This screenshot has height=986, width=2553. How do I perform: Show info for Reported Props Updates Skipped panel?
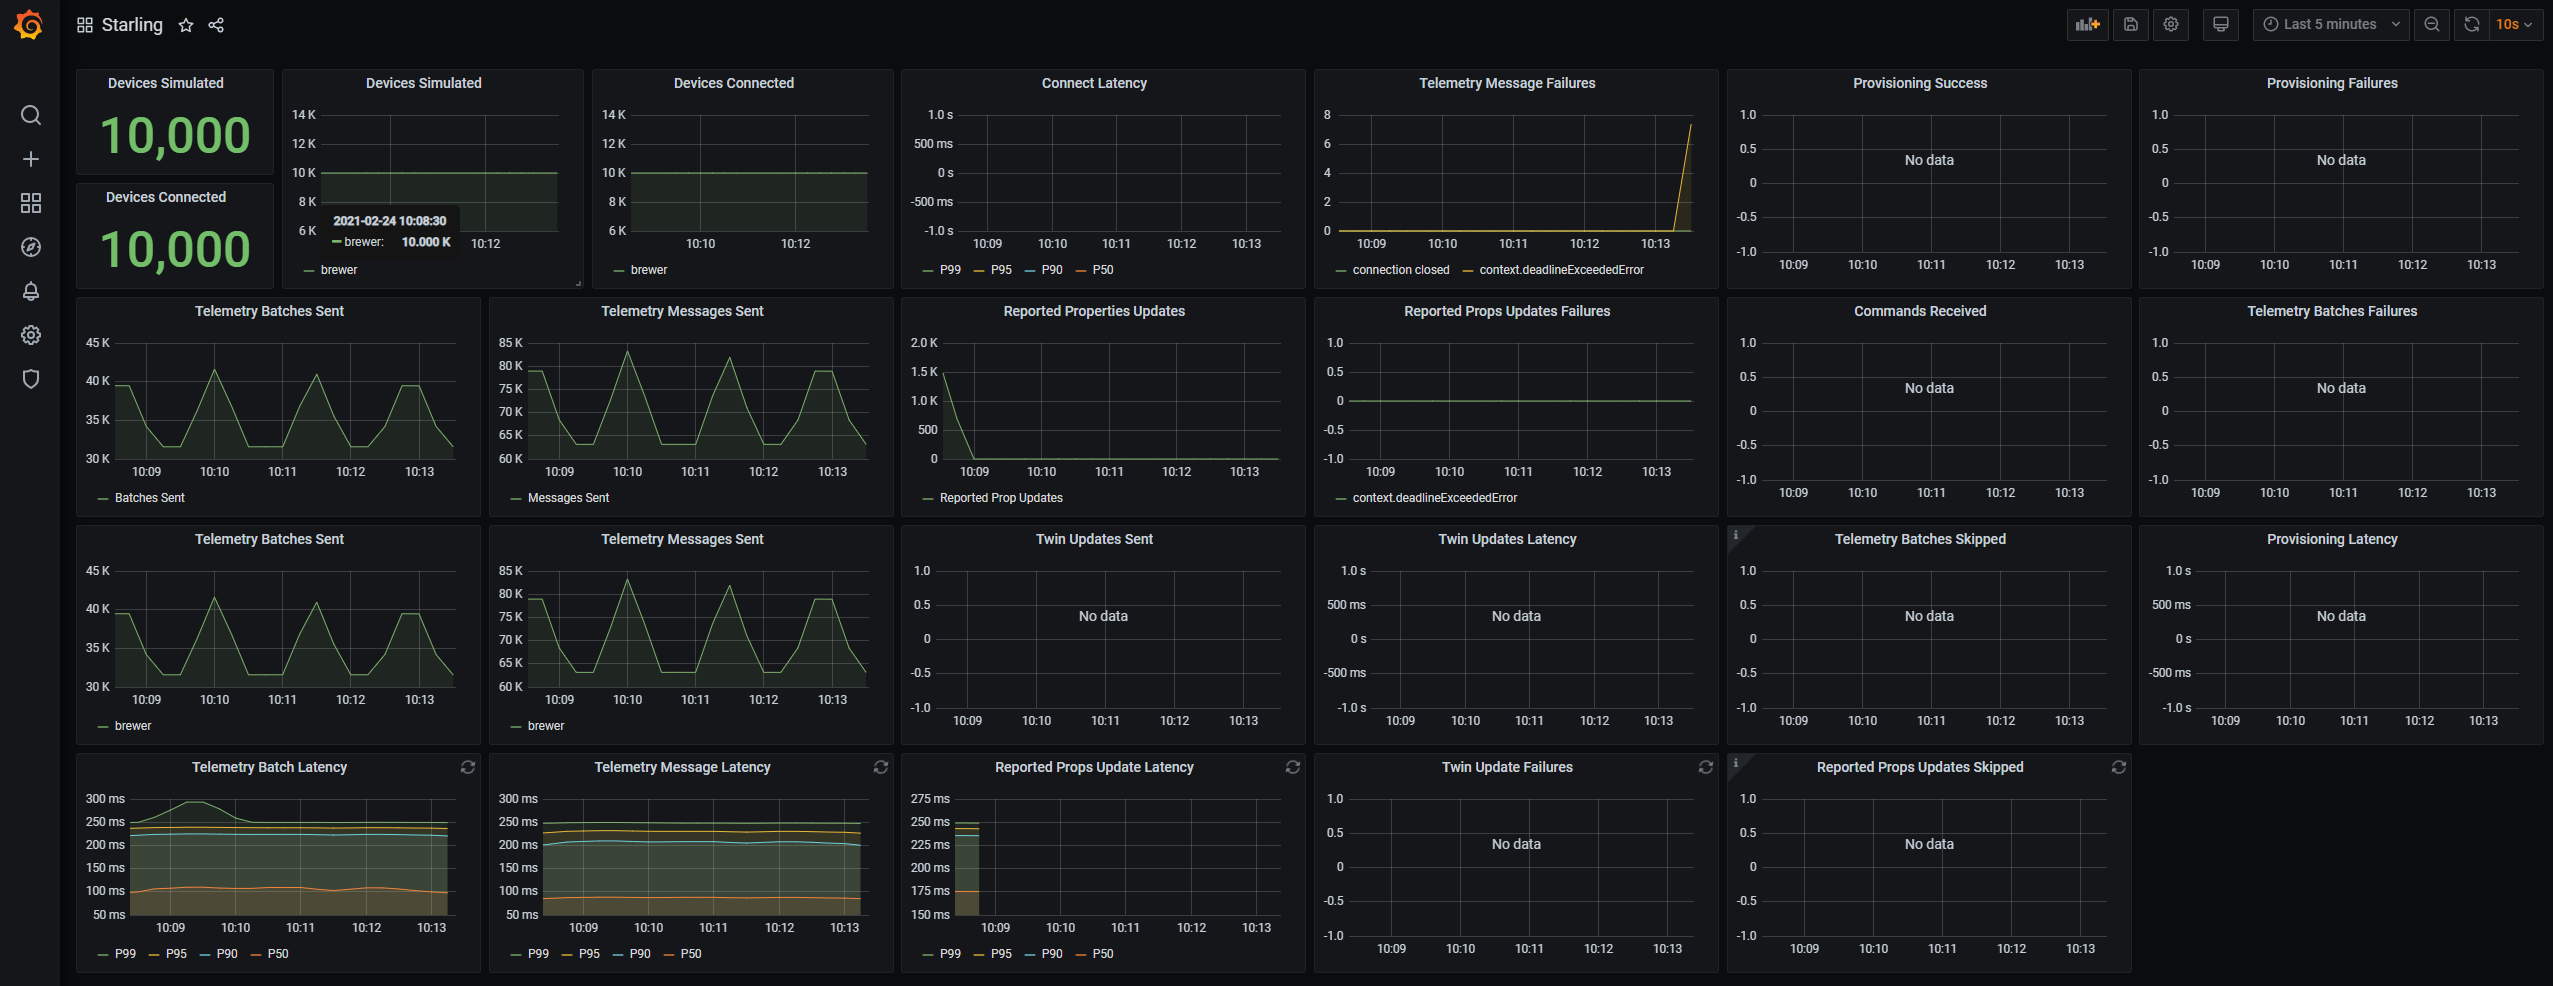(x=1736, y=763)
